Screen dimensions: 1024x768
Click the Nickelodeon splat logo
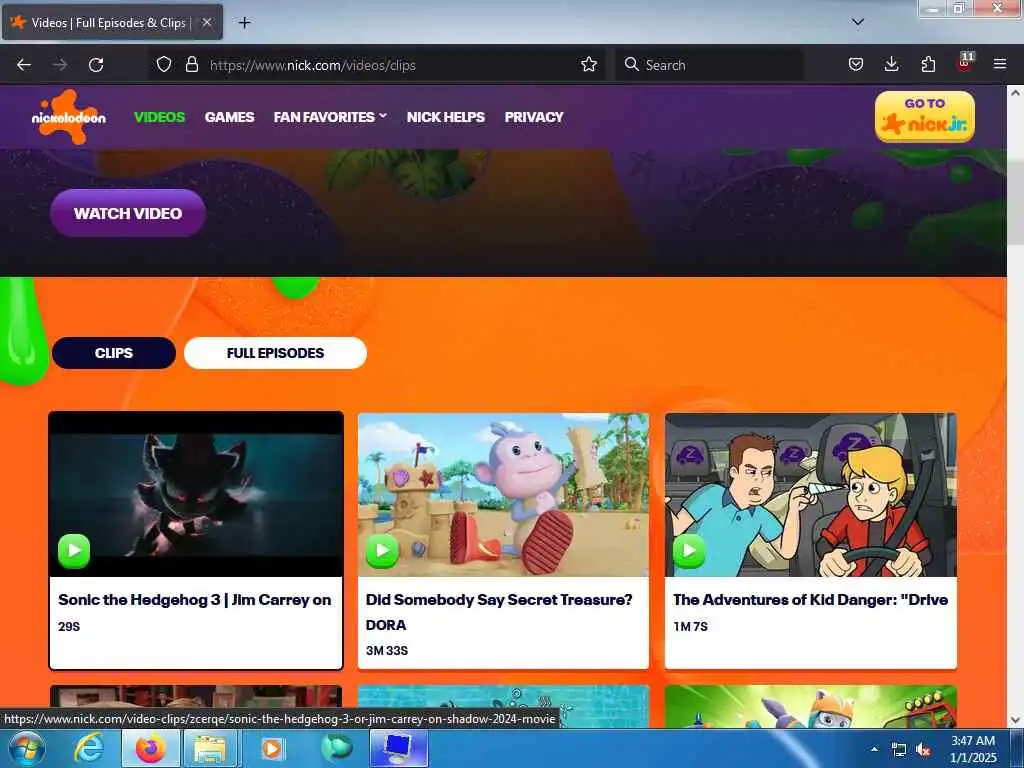click(69, 117)
